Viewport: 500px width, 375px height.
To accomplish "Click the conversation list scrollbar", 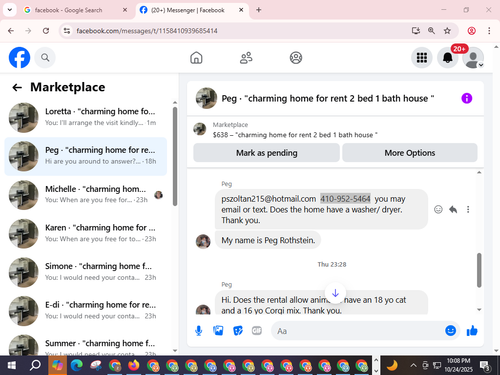I will coord(175,156).
